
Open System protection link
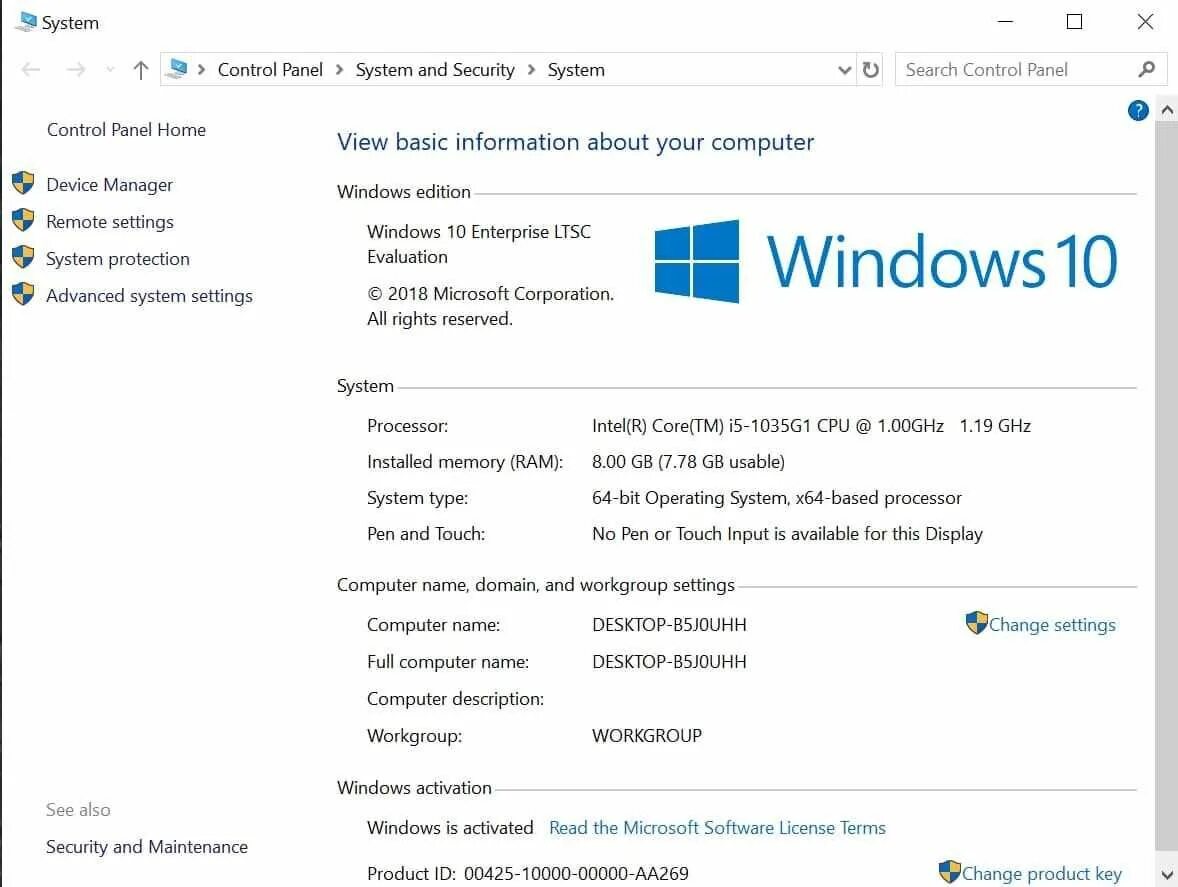[118, 259]
